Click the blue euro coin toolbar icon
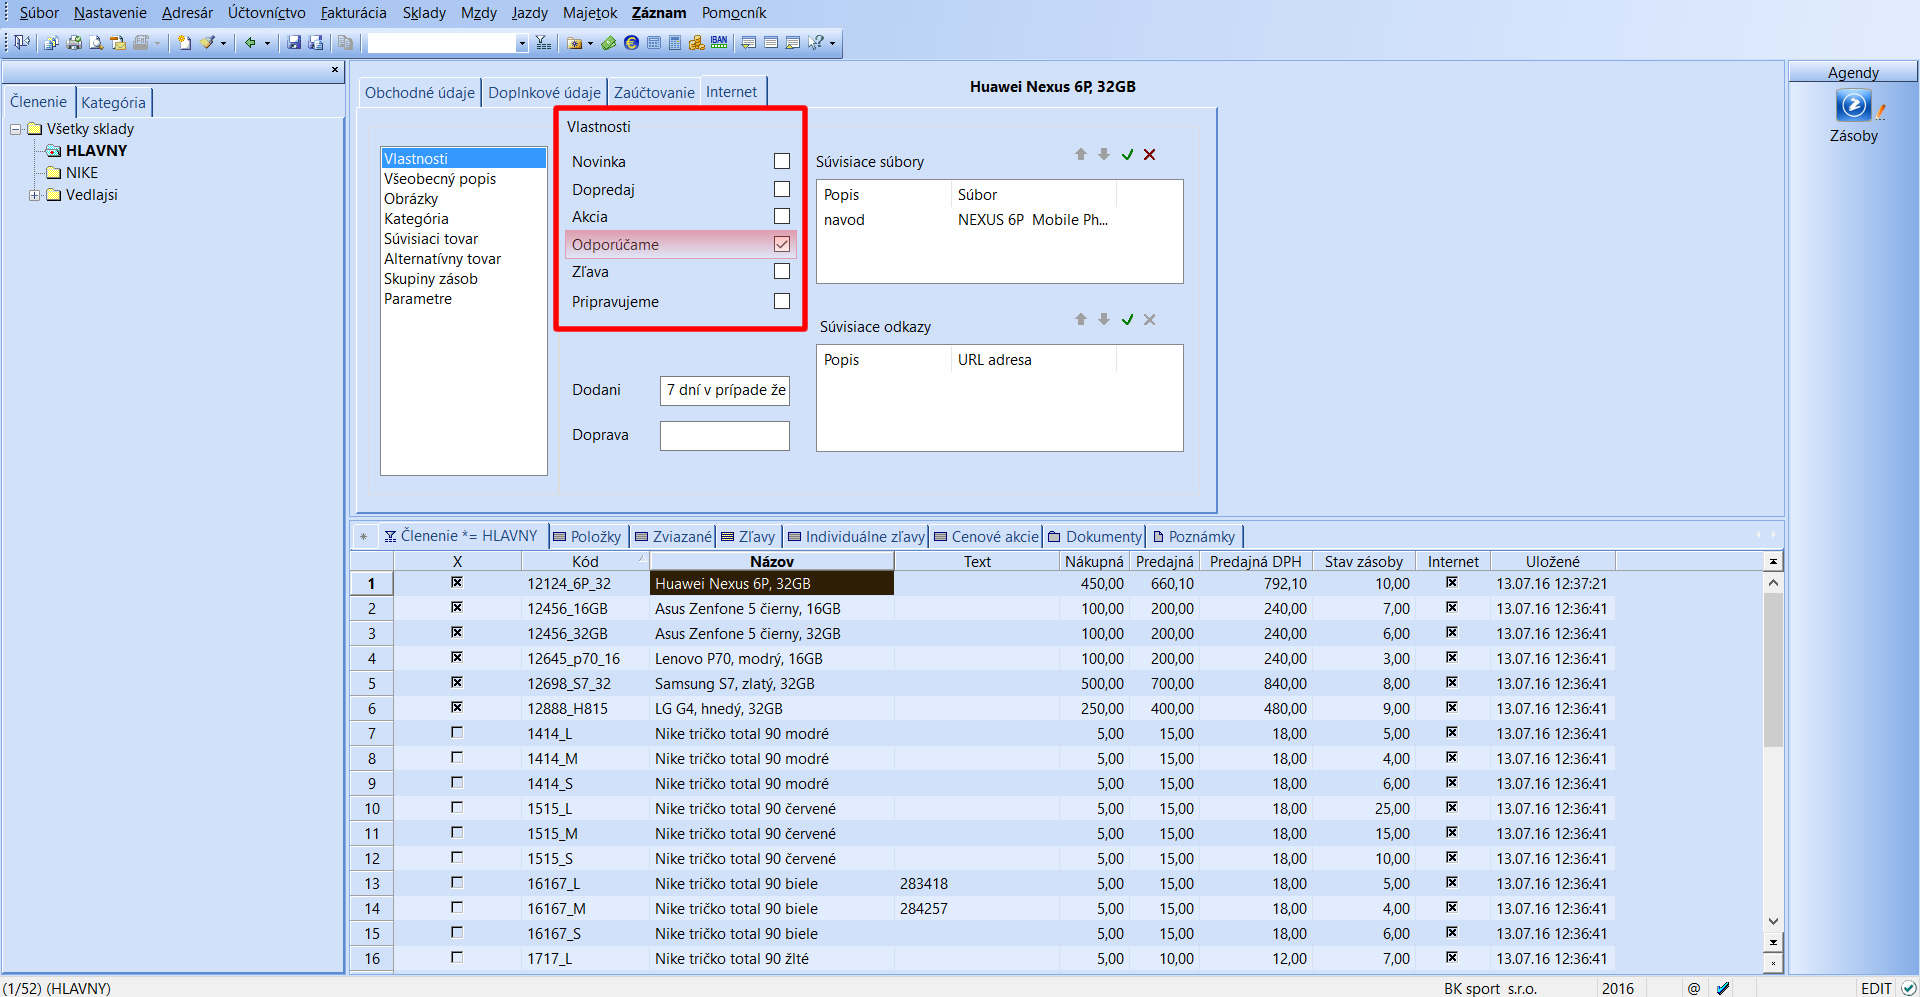1920x997 pixels. click(631, 43)
